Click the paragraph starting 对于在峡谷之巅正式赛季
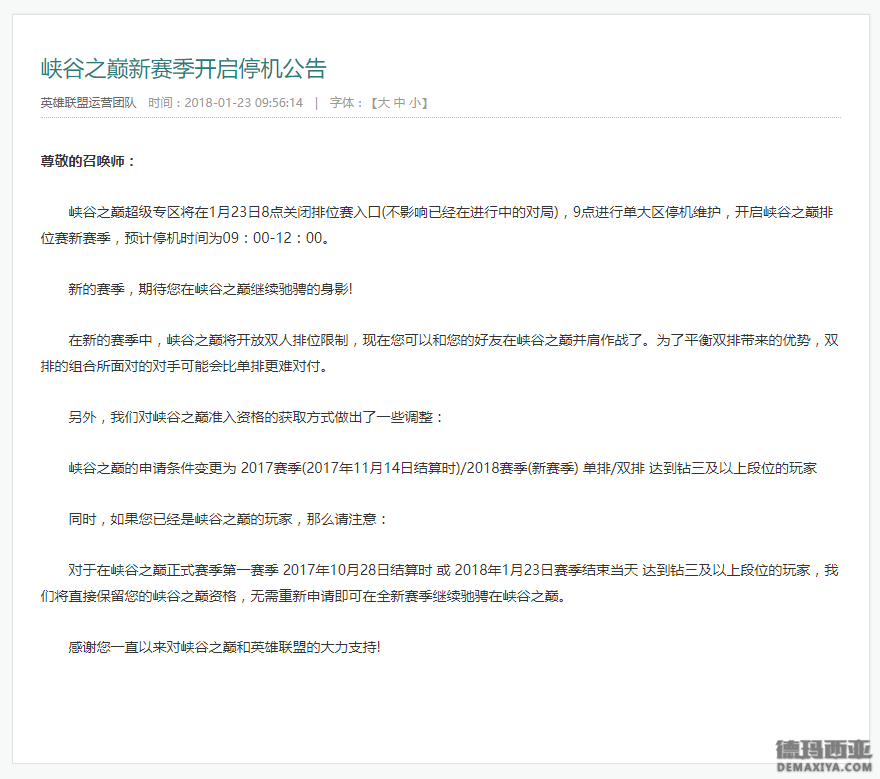 pyautogui.click(x=439, y=583)
